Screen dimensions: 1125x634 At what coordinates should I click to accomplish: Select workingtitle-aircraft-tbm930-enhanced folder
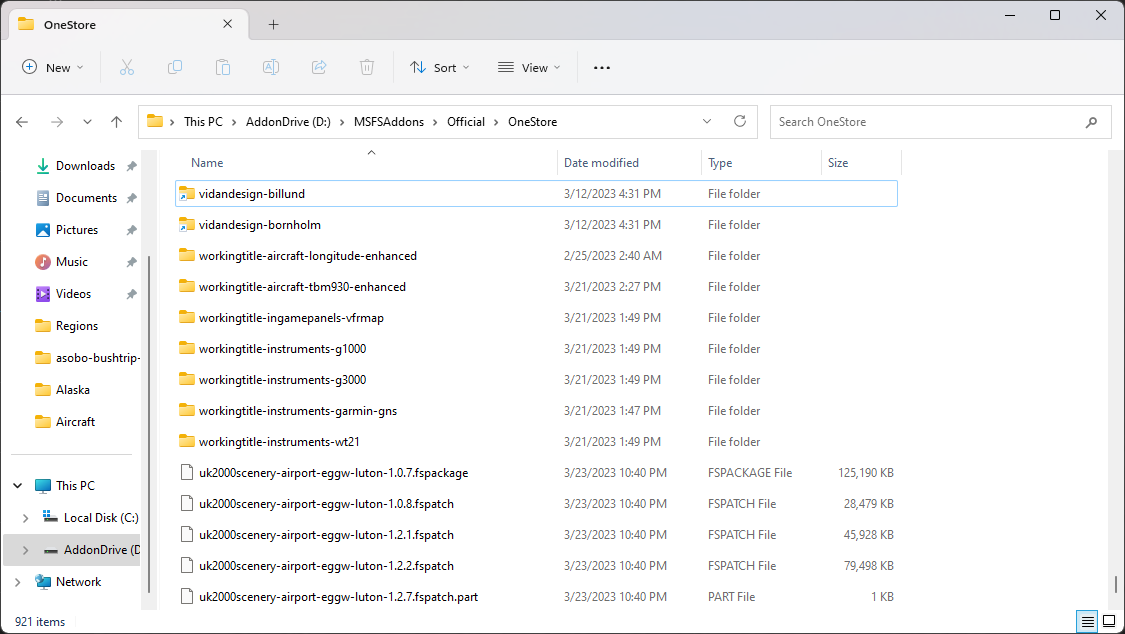(536, 287)
